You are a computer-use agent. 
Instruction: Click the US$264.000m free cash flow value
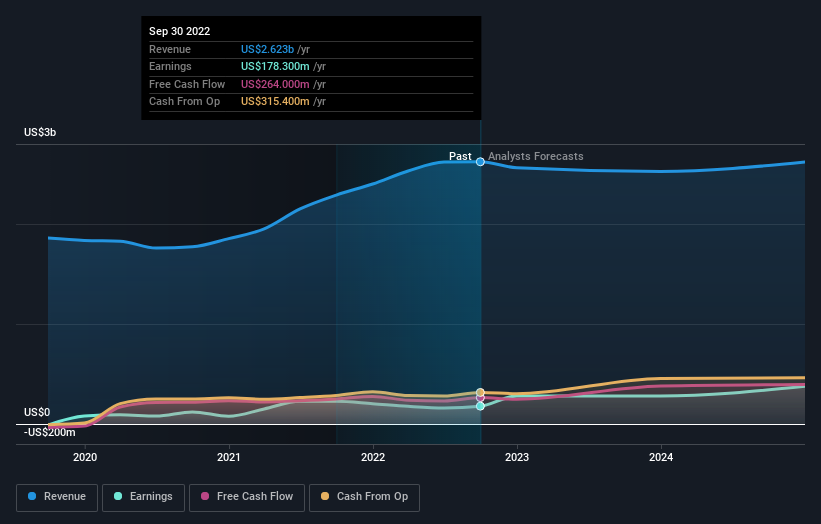[x=275, y=84]
